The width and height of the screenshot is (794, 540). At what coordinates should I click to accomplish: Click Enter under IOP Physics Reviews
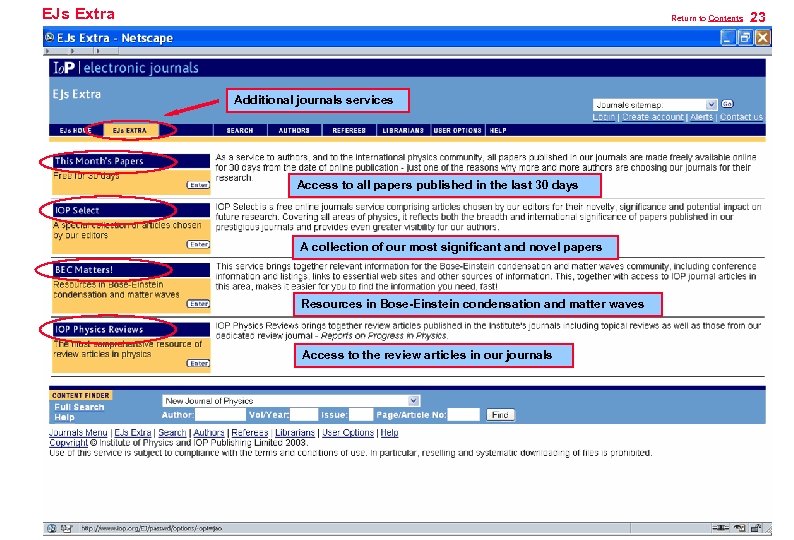(x=198, y=363)
